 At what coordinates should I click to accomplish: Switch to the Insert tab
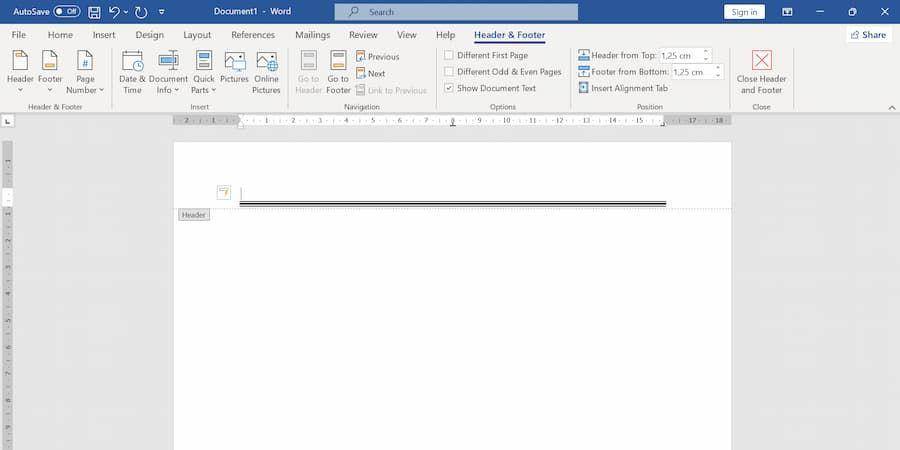click(104, 35)
